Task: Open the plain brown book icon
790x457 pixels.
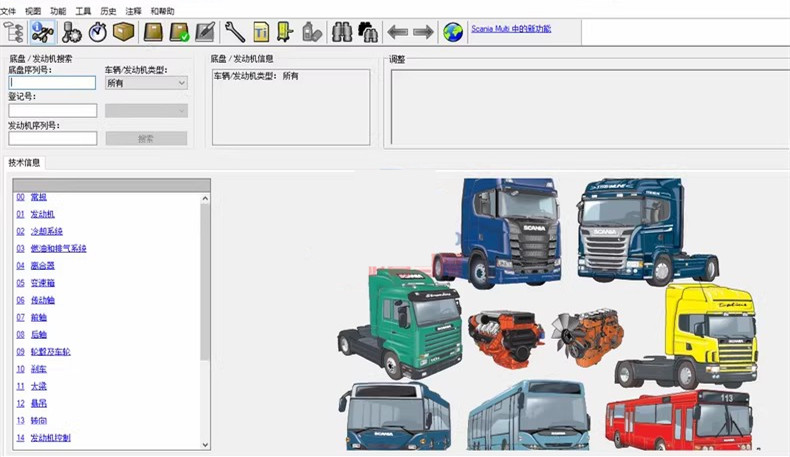Action: tap(153, 33)
